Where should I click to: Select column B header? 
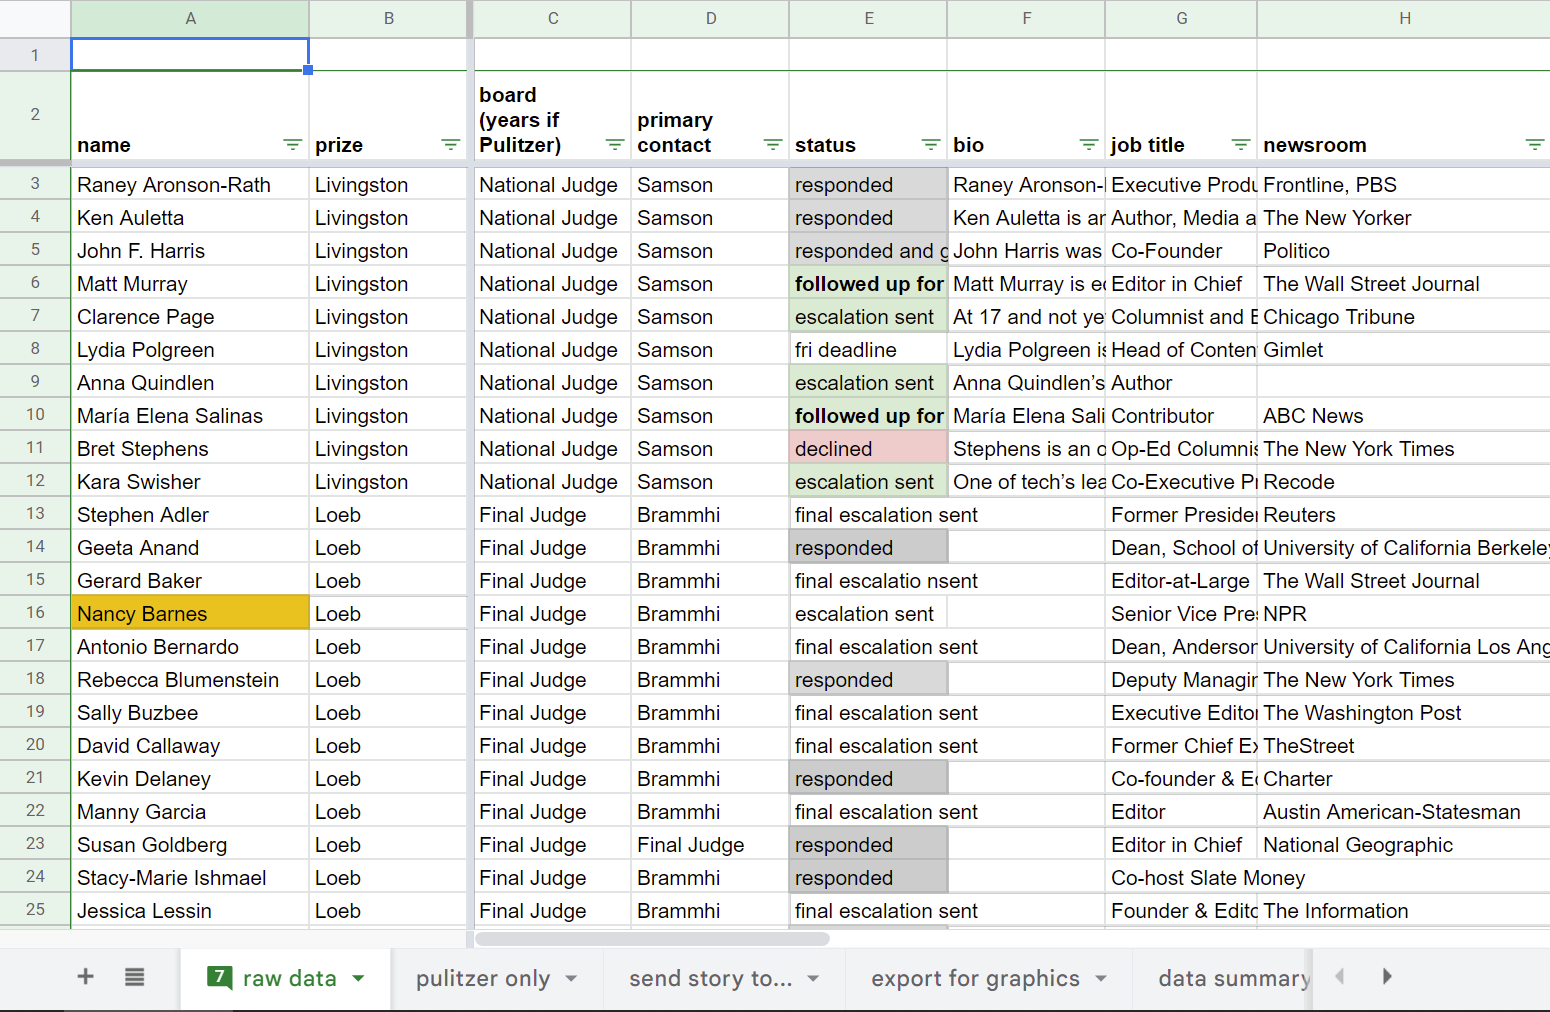click(x=388, y=18)
